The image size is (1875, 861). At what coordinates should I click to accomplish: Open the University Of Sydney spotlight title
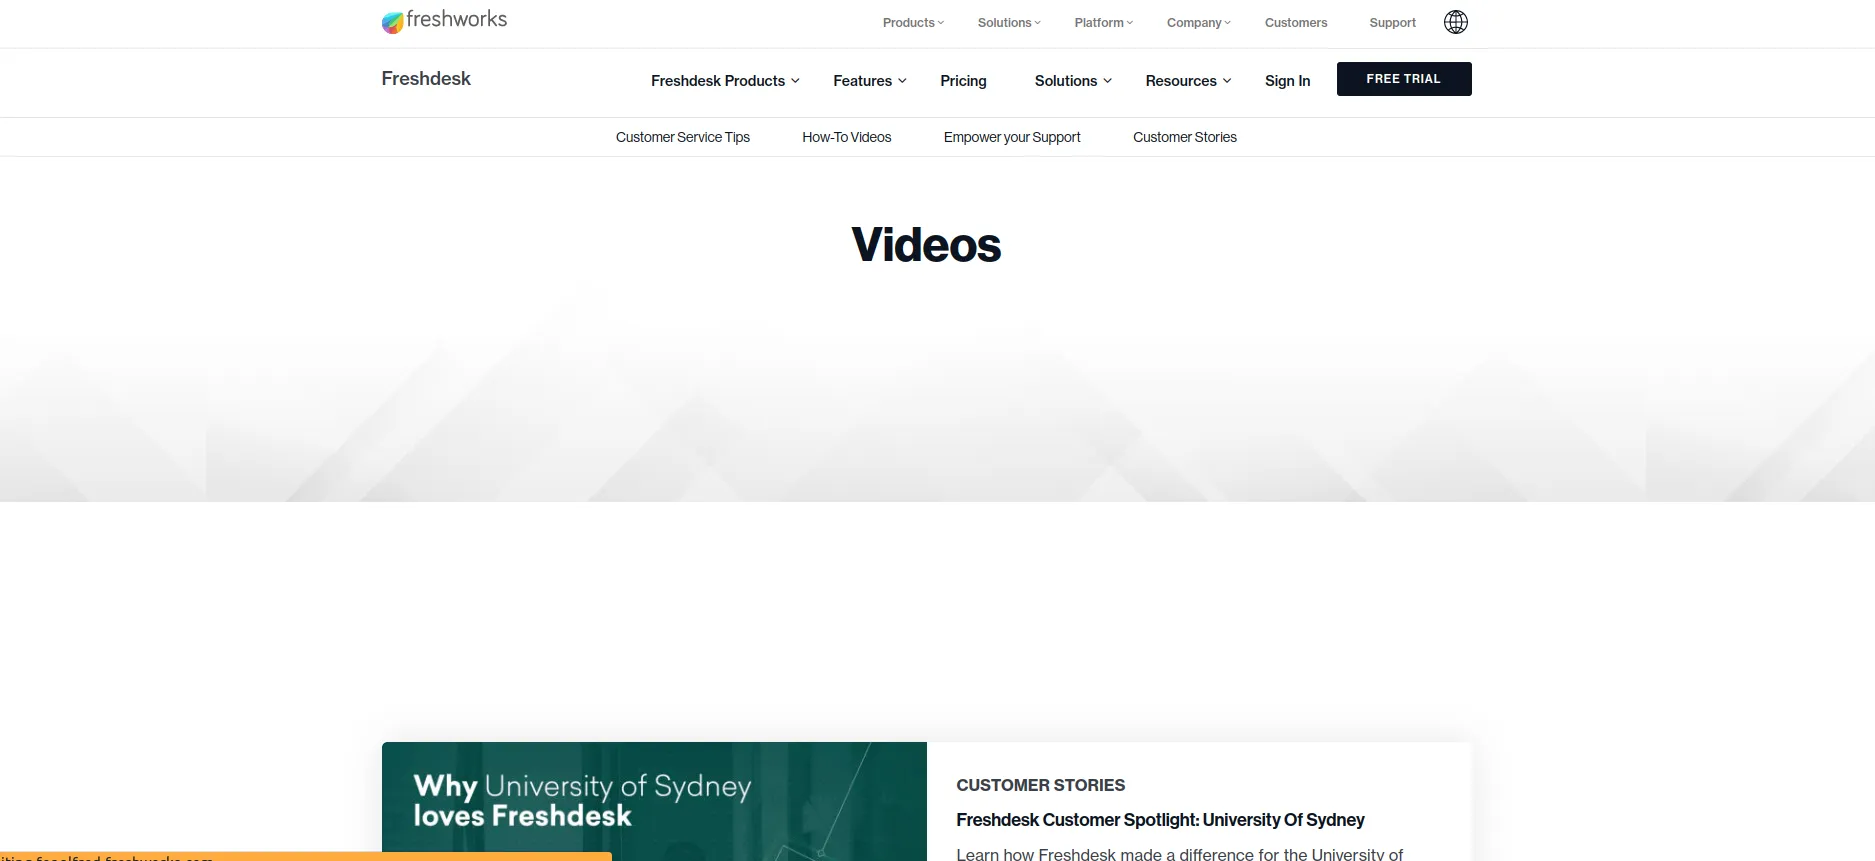[x=1160, y=820]
